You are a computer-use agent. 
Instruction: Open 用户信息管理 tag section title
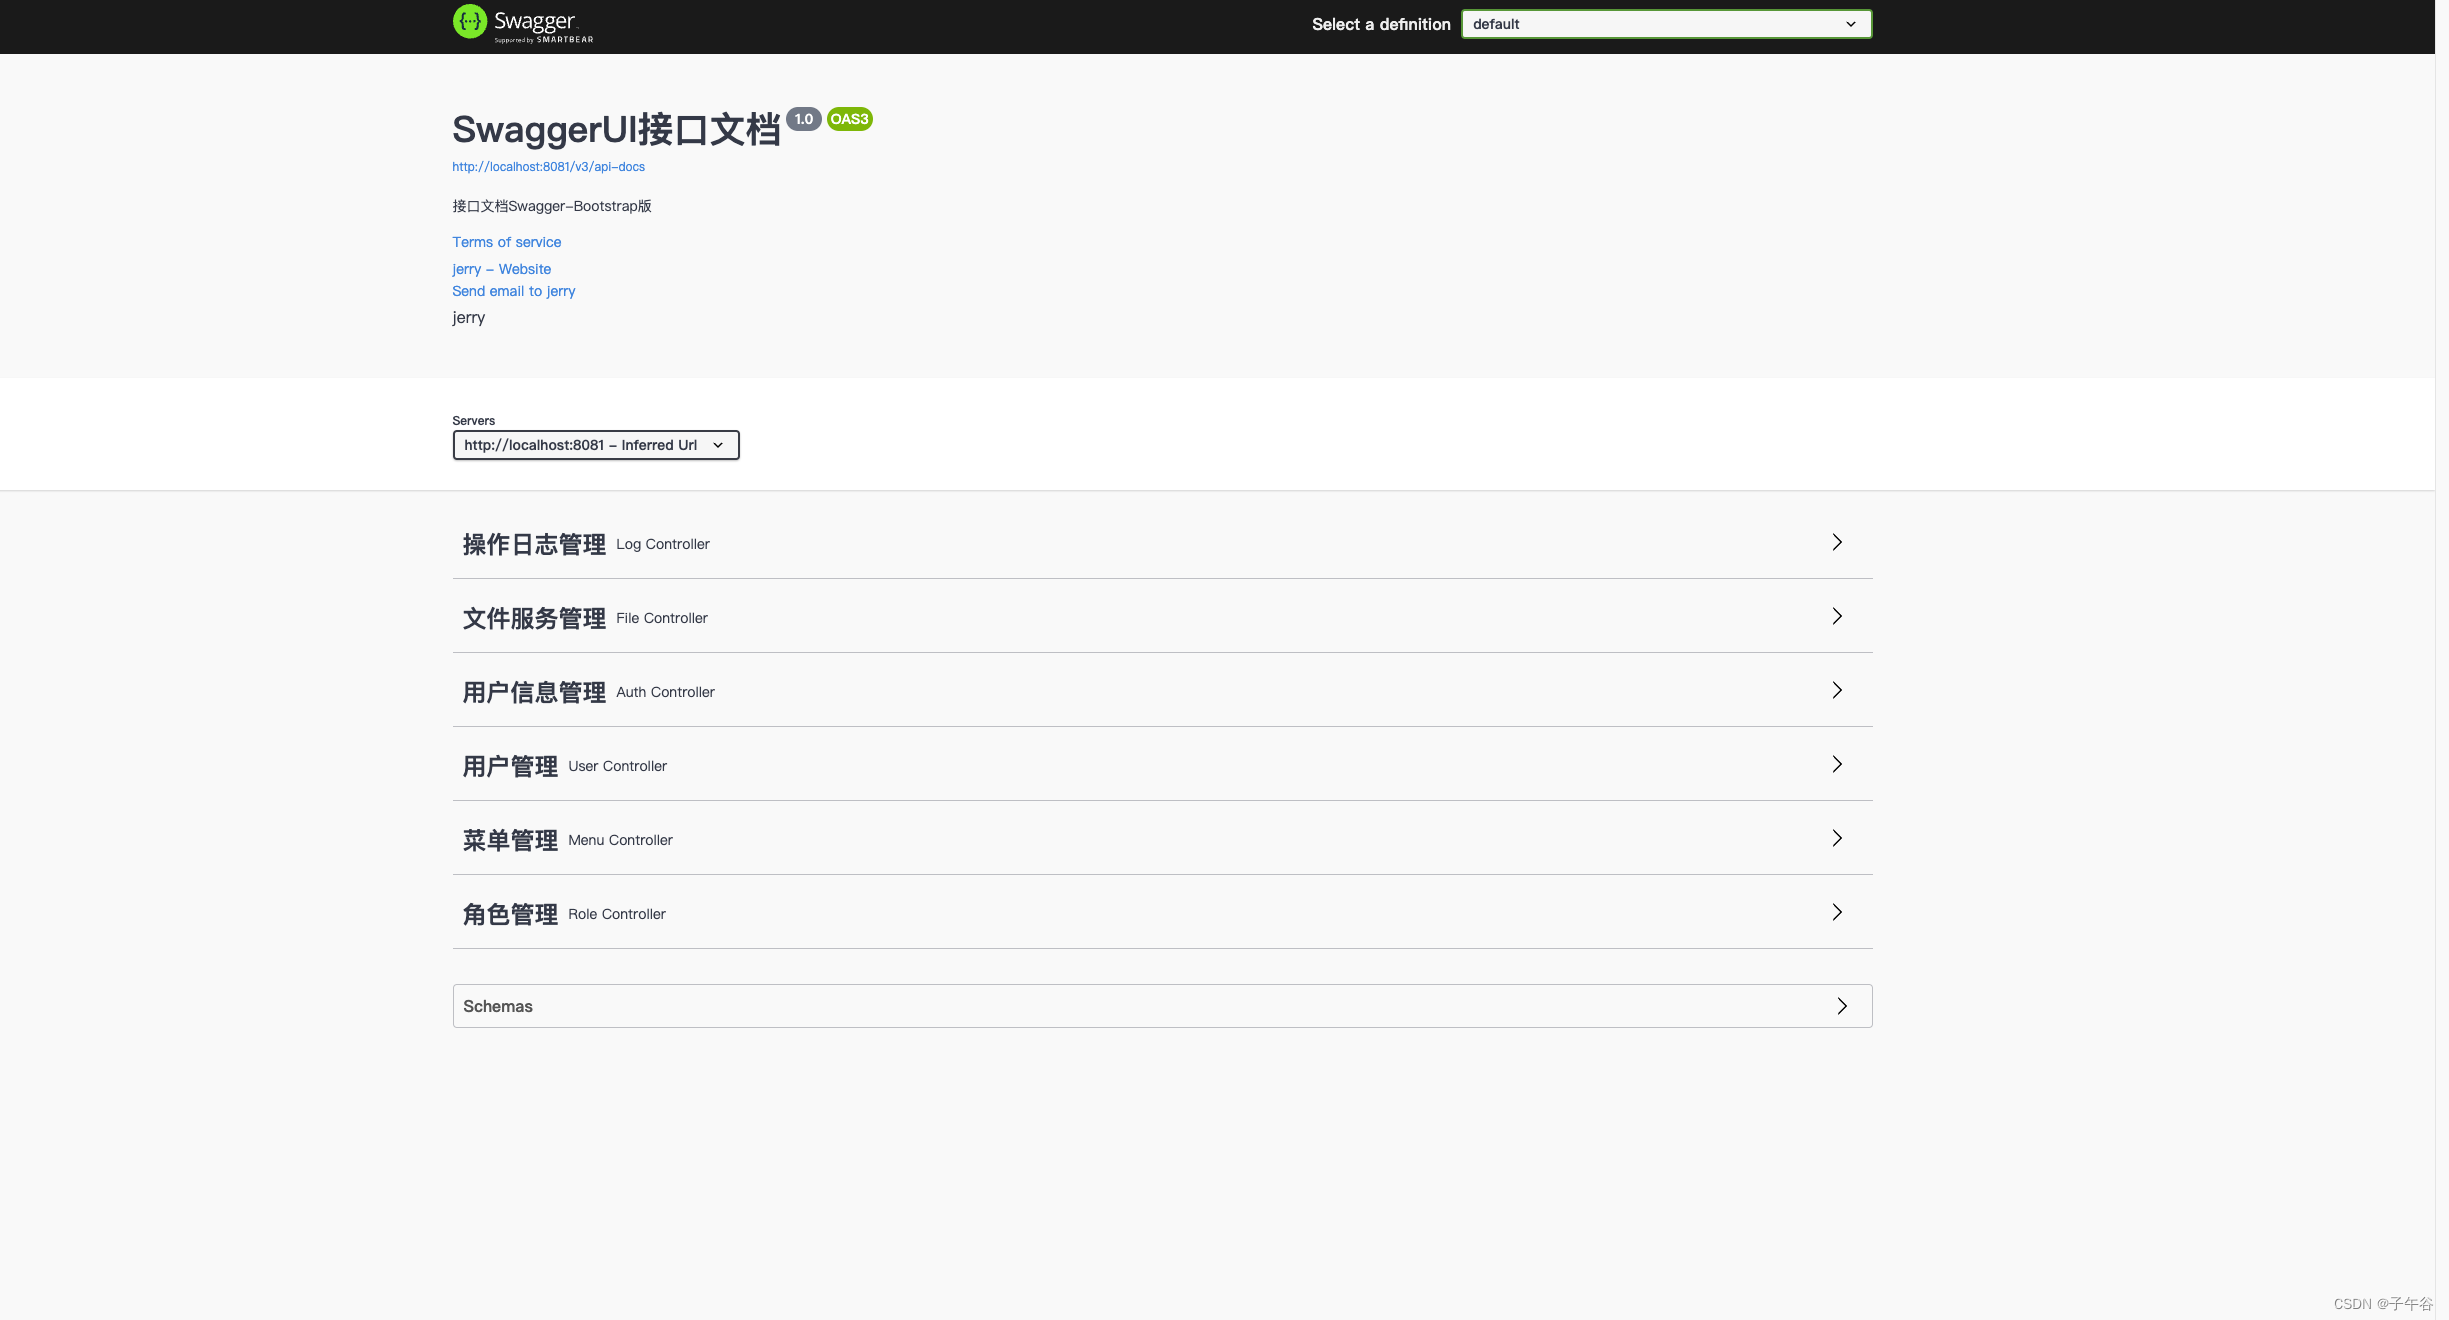click(534, 692)
